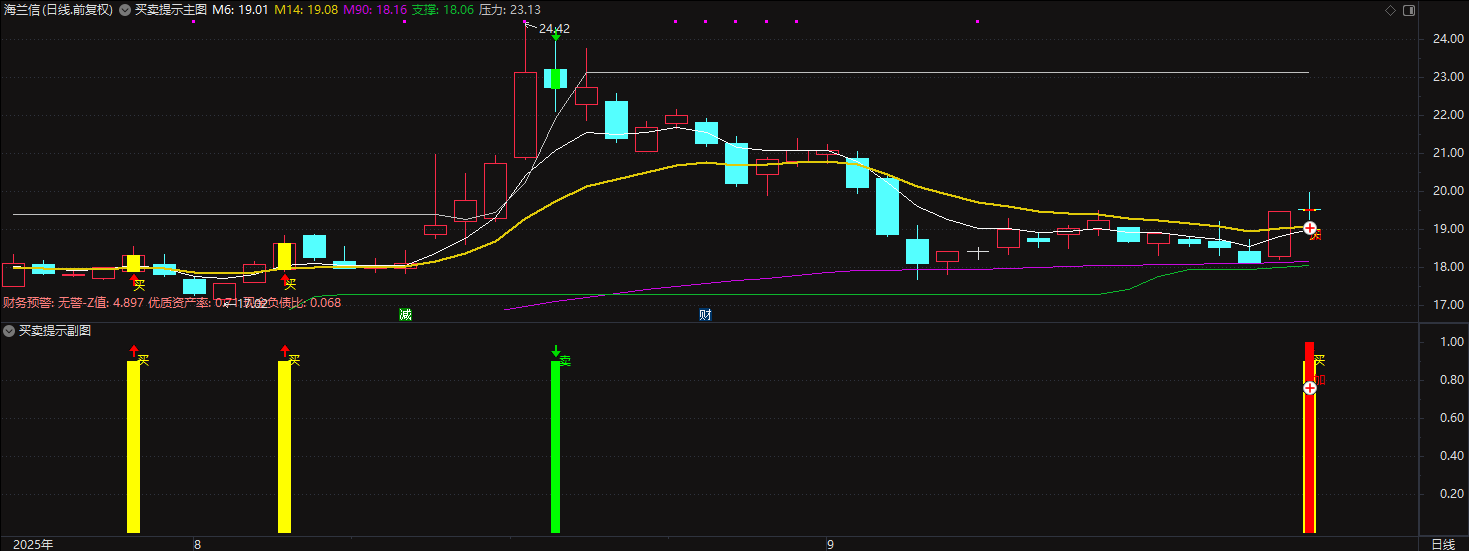Click the green 卖 signal bar in sub-chart

coord(555,446)
